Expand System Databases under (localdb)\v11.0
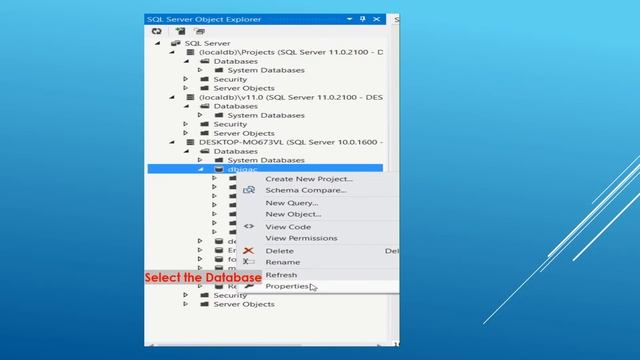The height and width of the screenshot is (360, 640). (200, 115)
